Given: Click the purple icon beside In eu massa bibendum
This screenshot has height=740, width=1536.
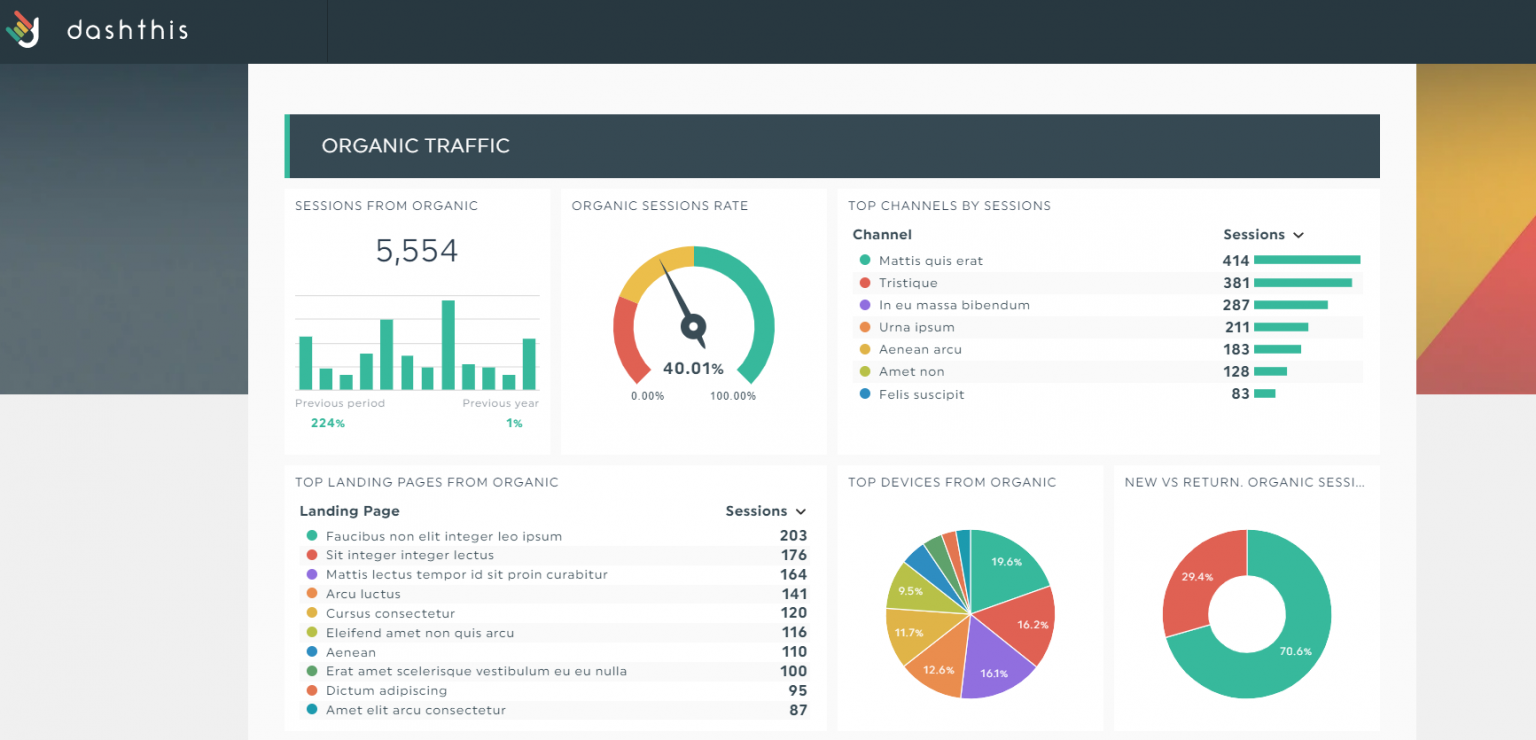Looking at the screenshot, I should coord(864,305).
